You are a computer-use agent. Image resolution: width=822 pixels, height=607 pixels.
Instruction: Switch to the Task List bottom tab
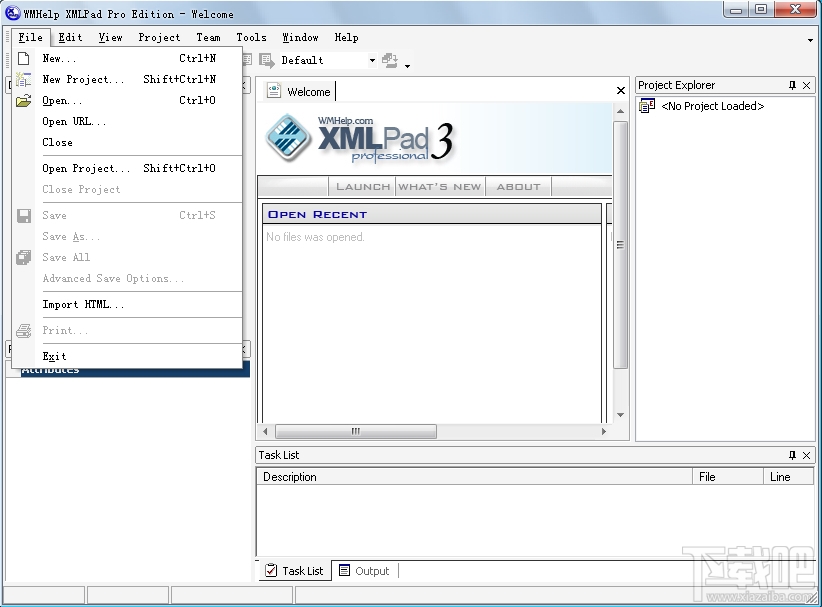coord(295,570)
